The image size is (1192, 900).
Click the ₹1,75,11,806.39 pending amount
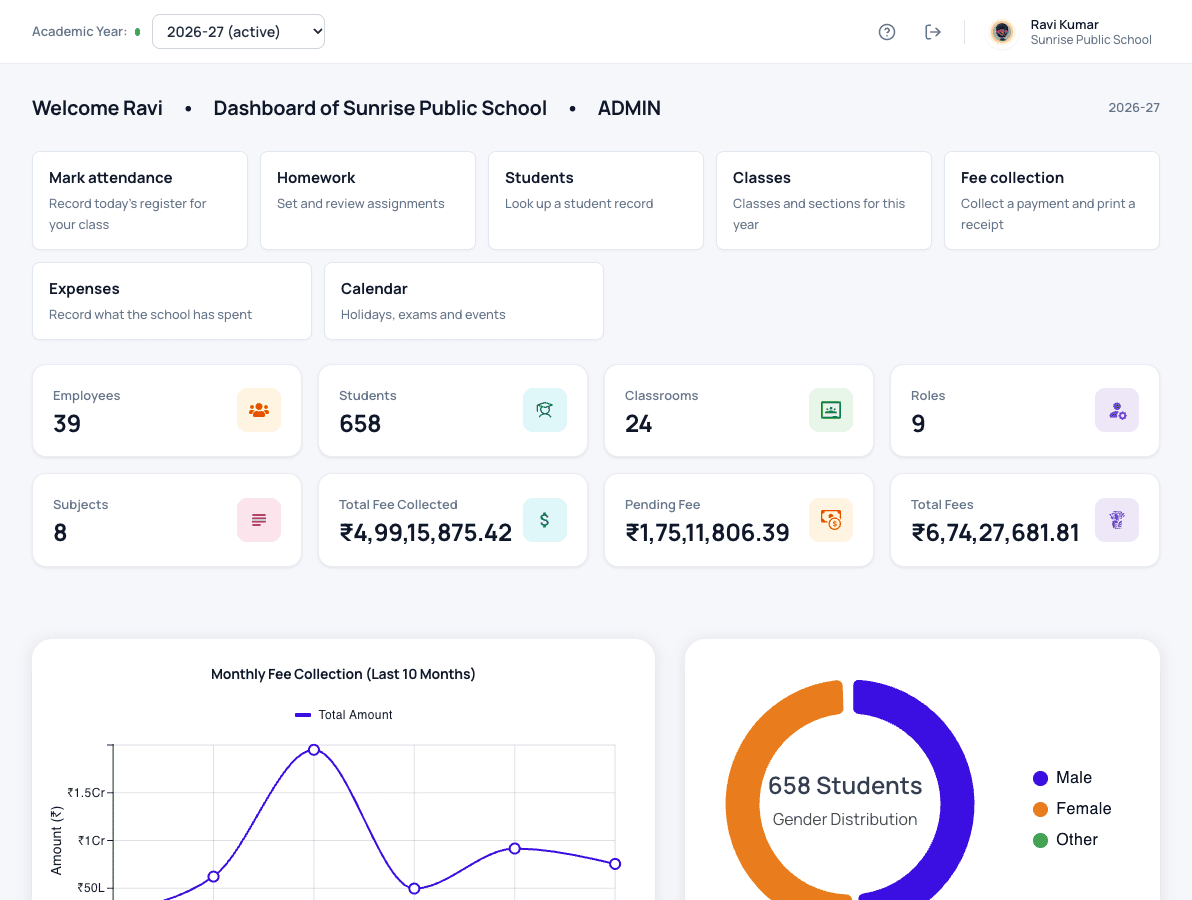[x=707, y=533]
